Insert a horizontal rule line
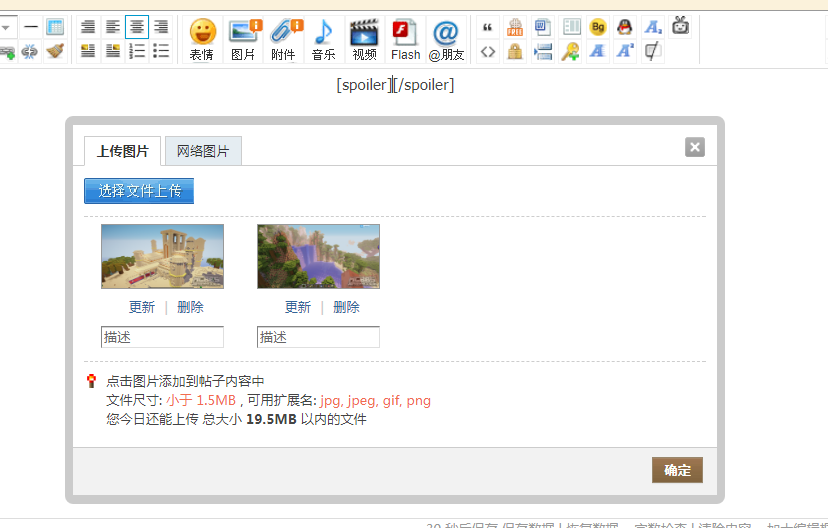 click(x=31, y=26)
